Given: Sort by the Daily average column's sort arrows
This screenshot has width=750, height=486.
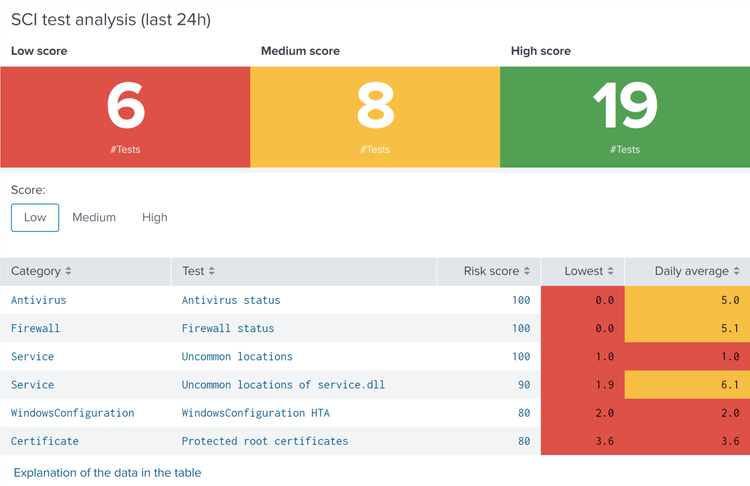Looking at the screenshot, I should click(x=736, y=271).
